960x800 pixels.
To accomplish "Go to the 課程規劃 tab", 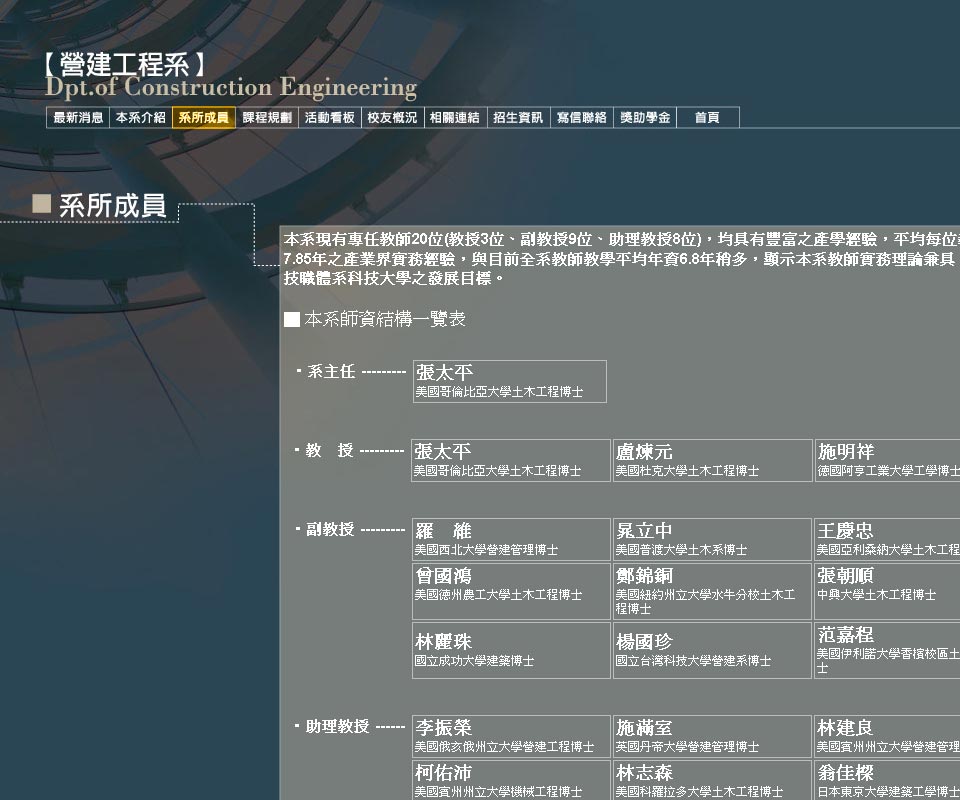I will click(267, 118).
